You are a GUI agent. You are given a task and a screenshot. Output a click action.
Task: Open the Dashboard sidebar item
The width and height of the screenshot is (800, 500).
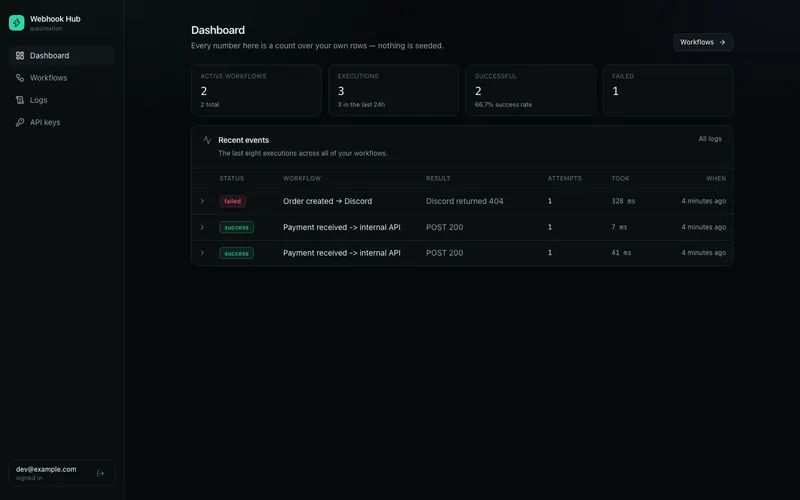(62, 56)
